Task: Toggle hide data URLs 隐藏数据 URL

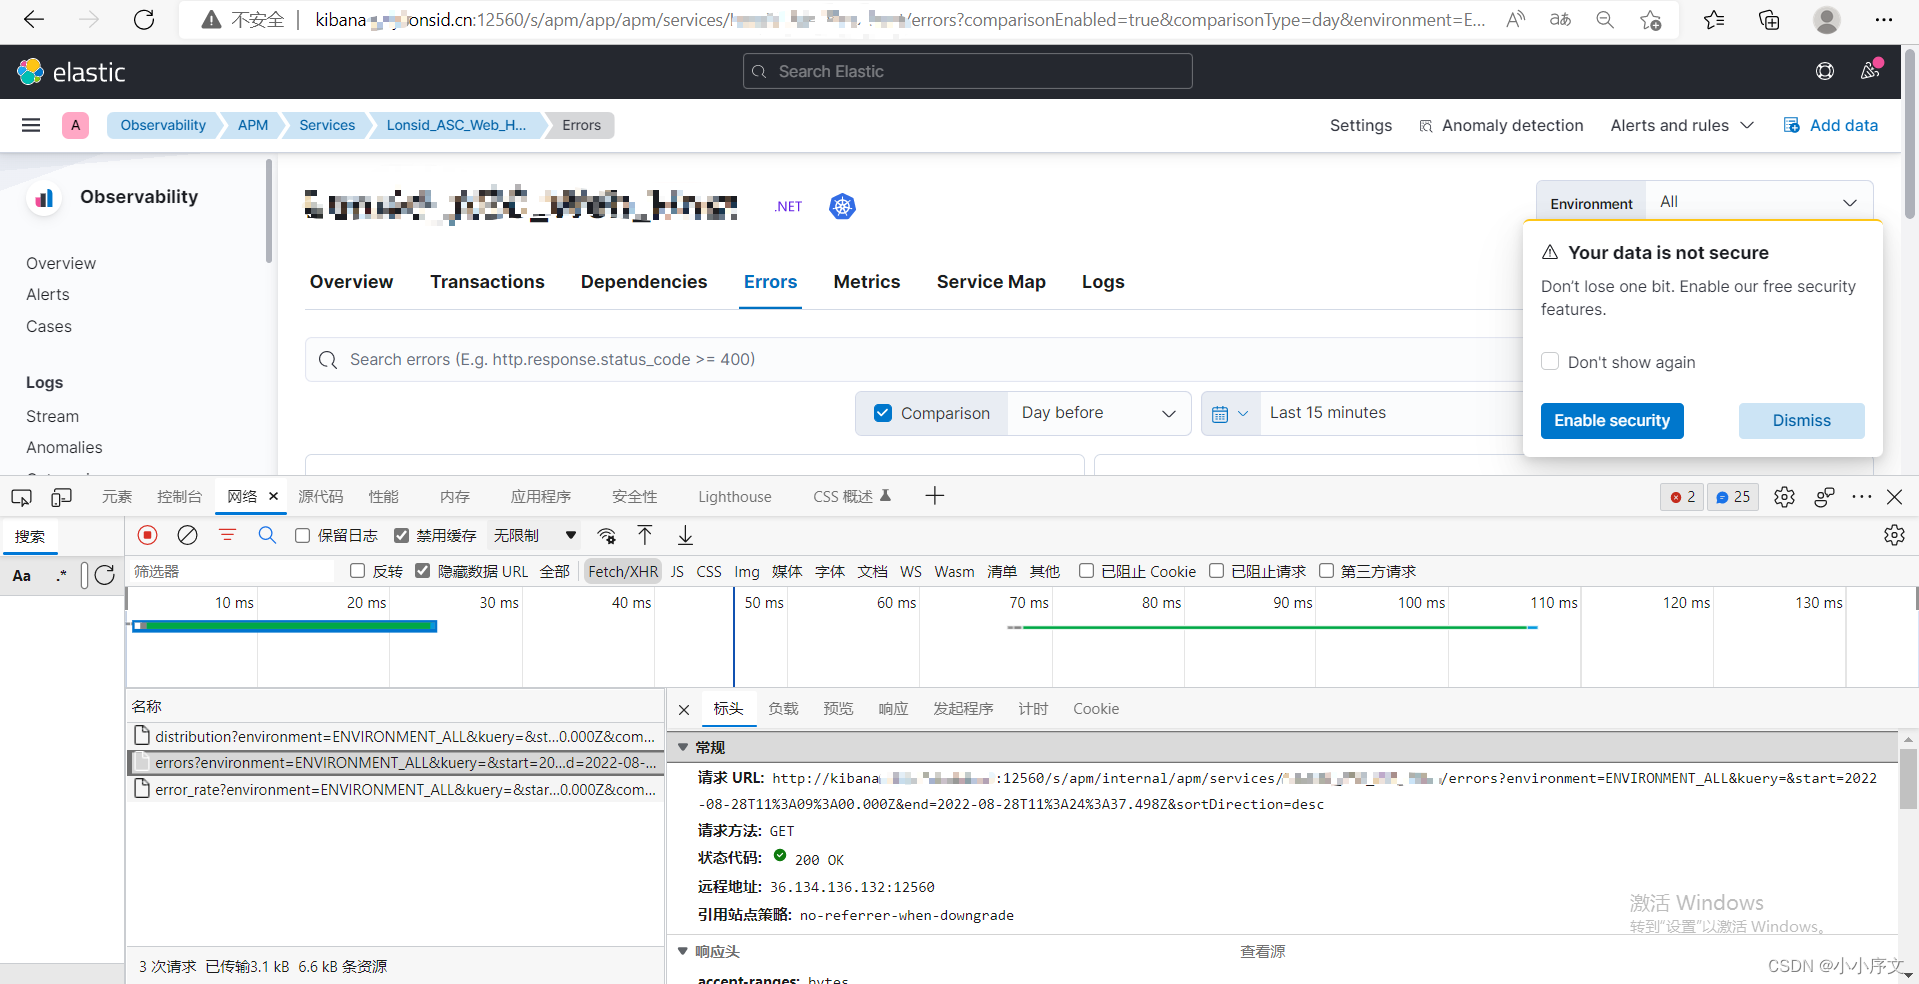Action: (x=422, y=571)
